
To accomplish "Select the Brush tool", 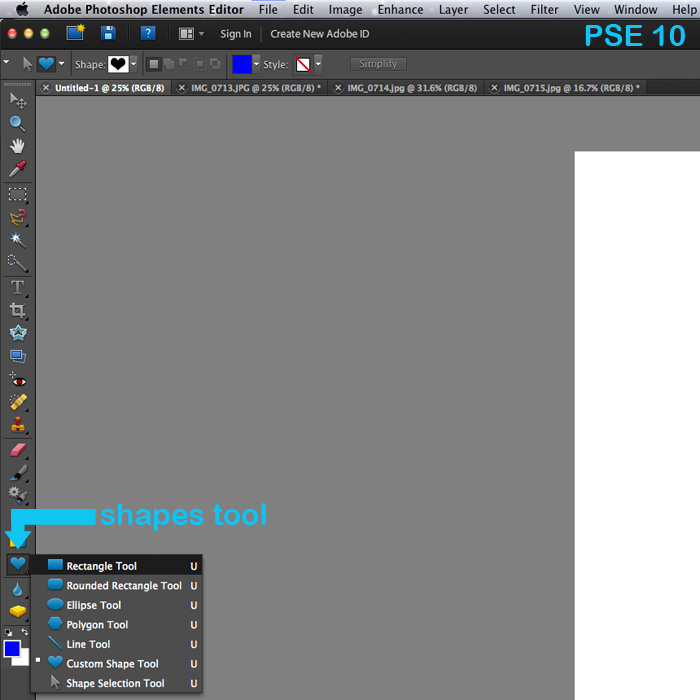I will click(18, 473).
